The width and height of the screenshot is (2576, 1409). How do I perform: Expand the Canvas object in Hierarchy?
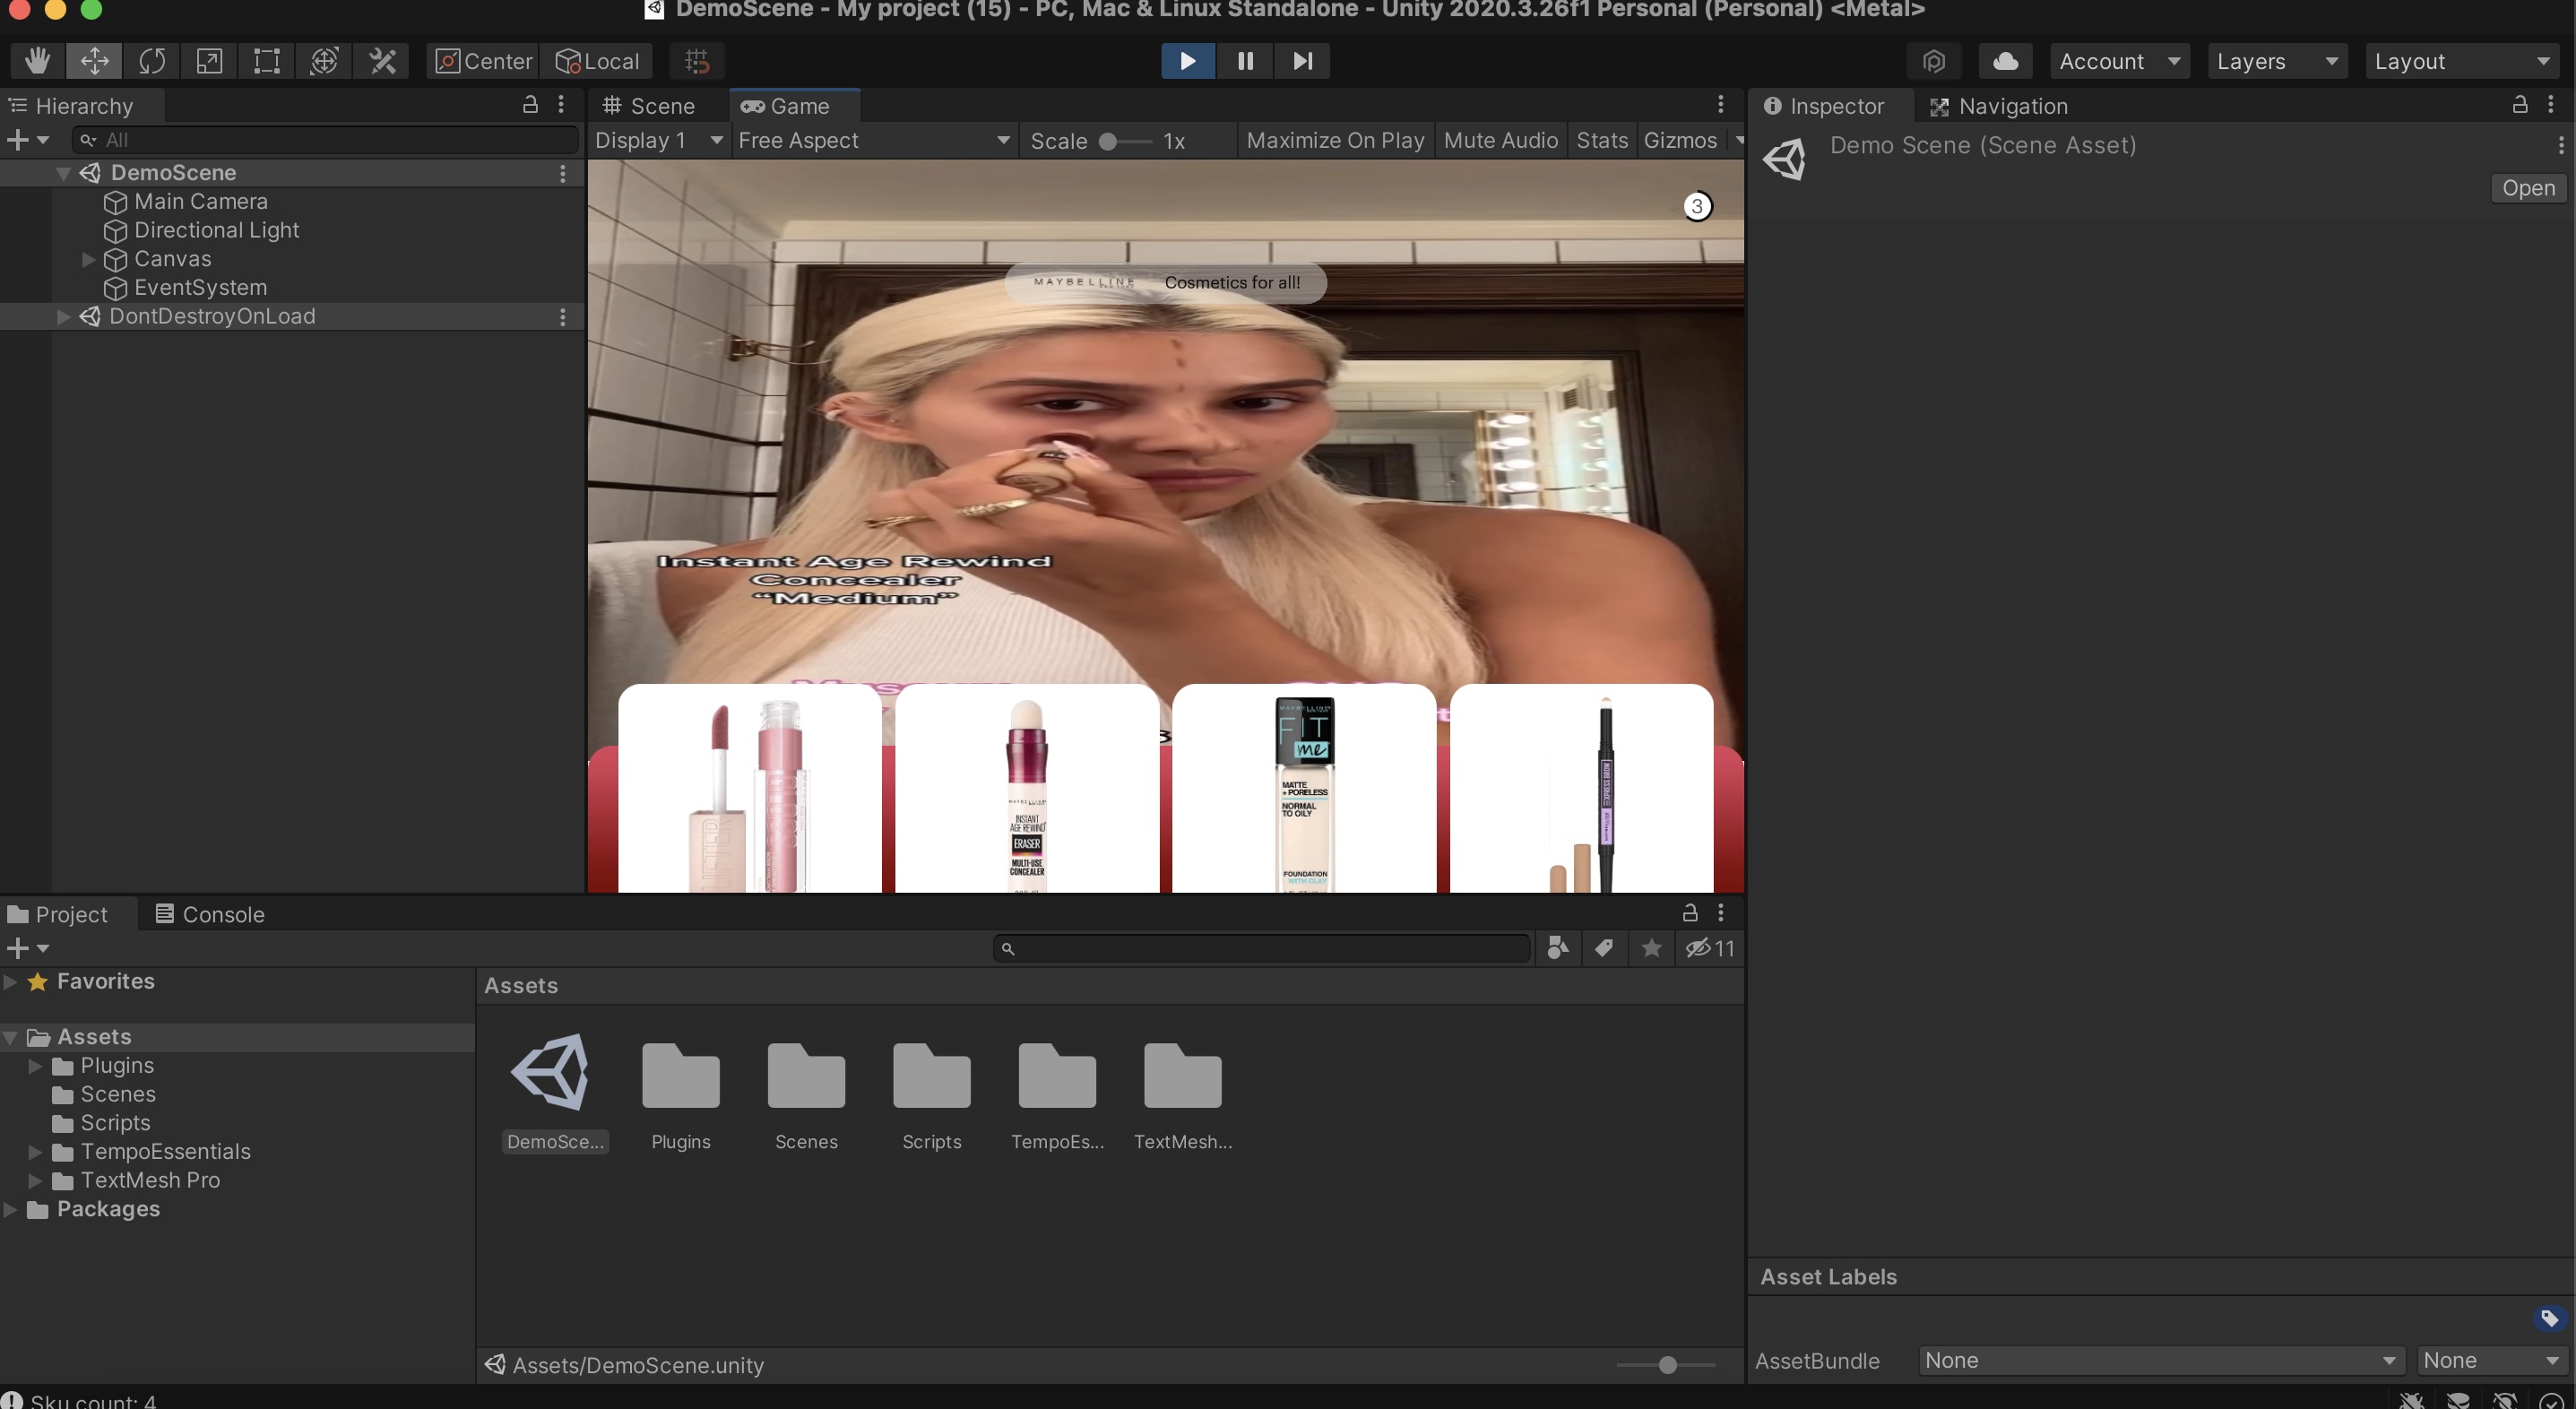point(88,259)
